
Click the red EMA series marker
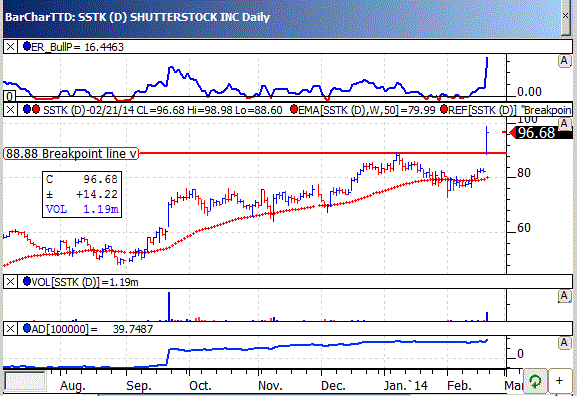point(294,109)
